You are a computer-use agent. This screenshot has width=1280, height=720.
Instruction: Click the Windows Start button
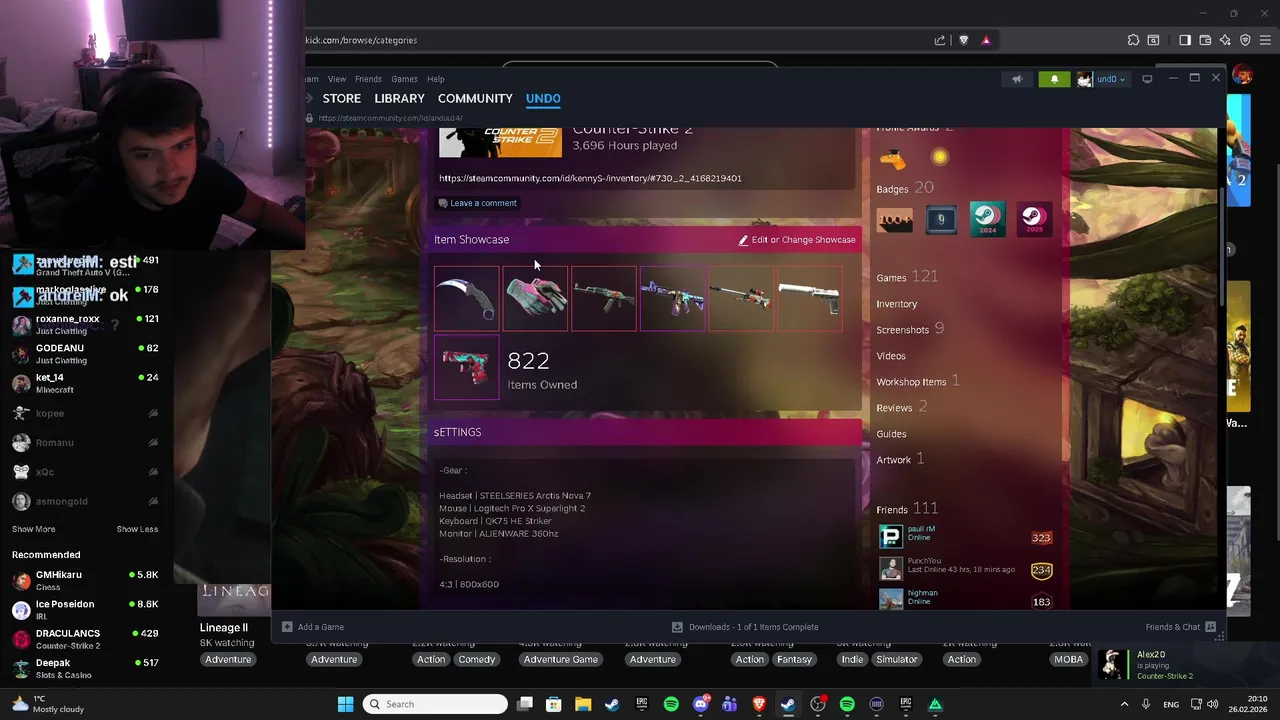[345, 704]
